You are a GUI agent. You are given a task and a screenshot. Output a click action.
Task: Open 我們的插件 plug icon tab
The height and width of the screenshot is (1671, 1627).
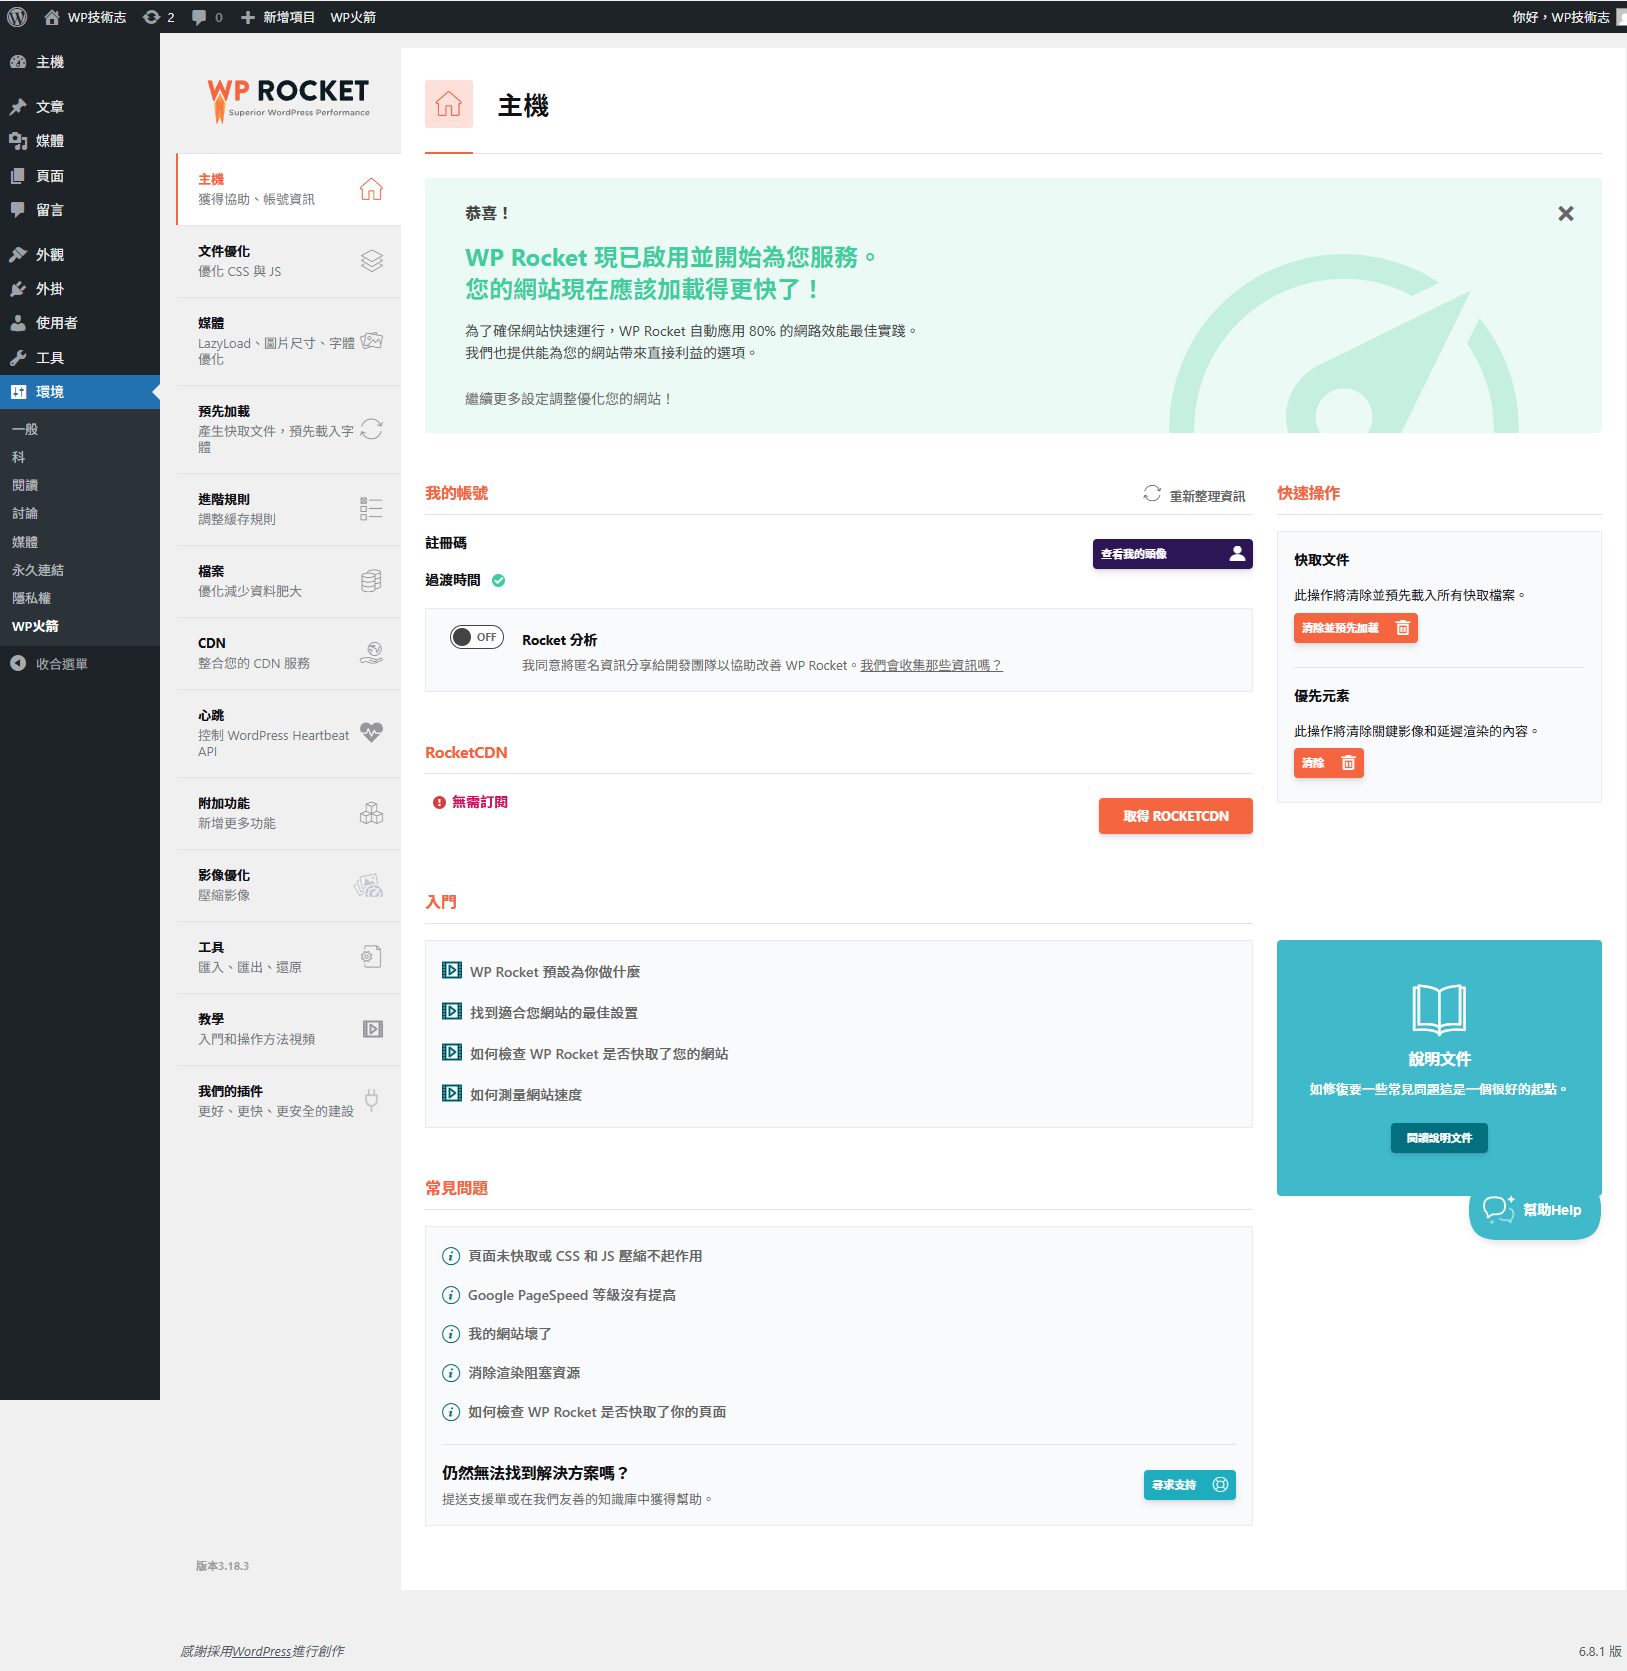pos(371,1101)
